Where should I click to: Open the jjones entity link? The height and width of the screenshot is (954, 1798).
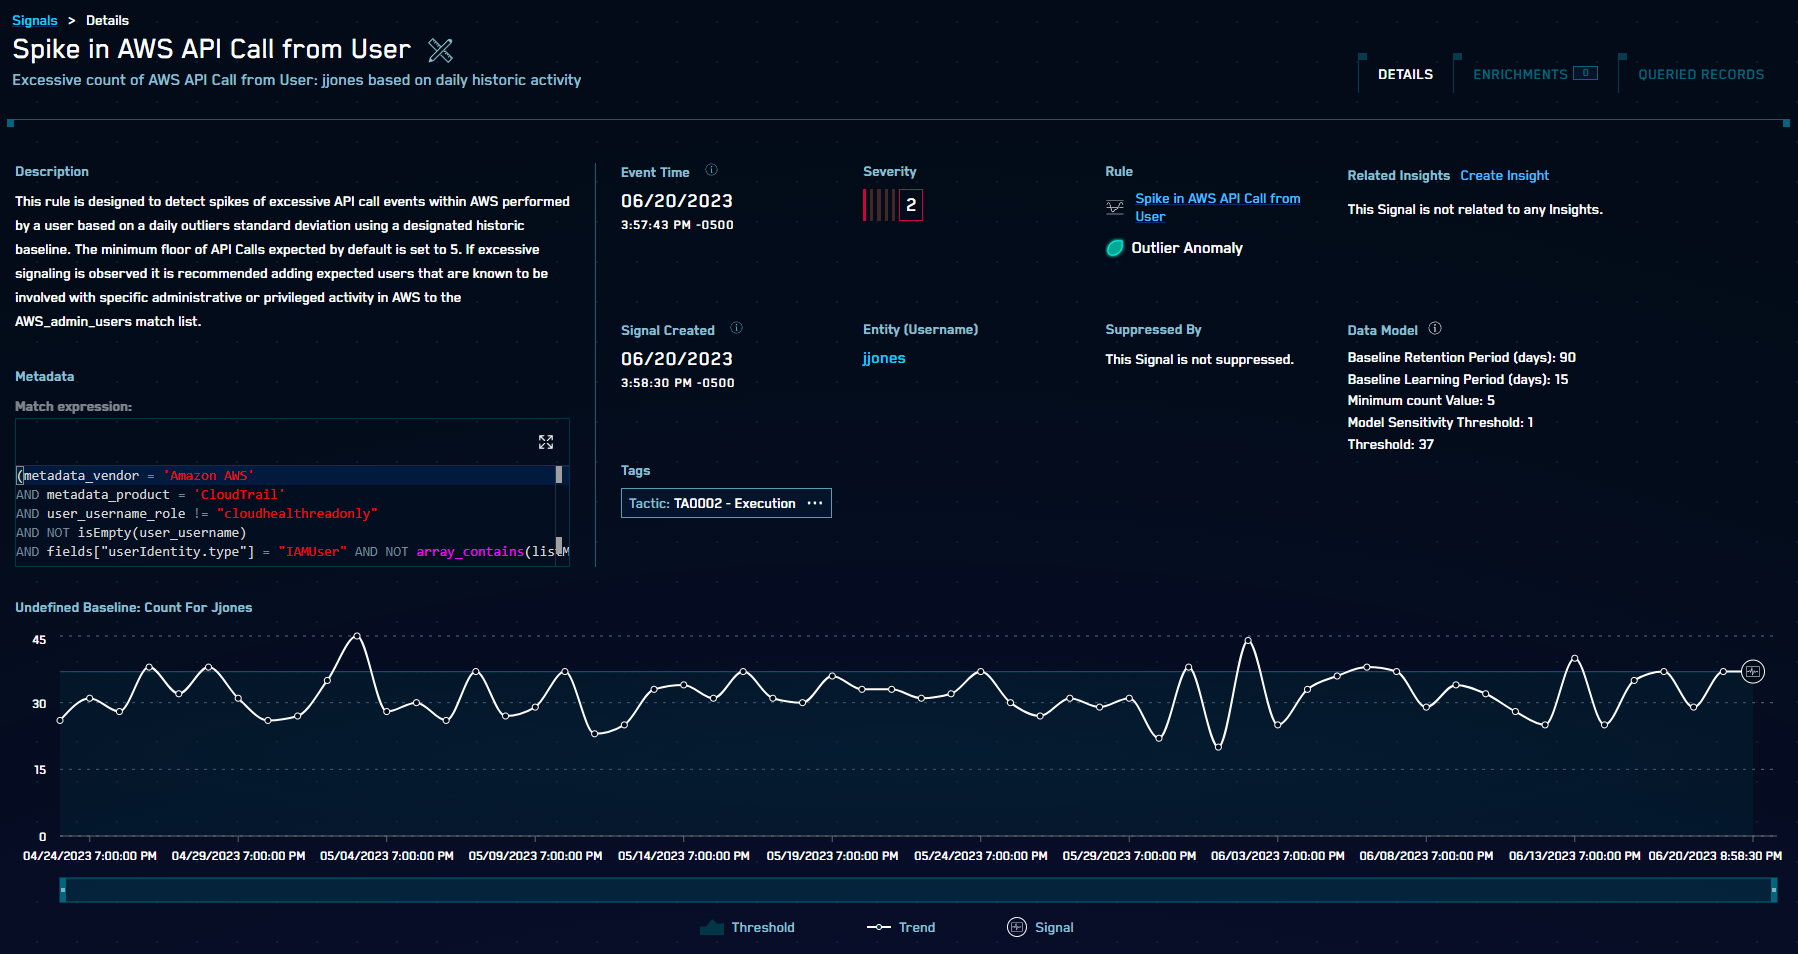pos(884,358)
